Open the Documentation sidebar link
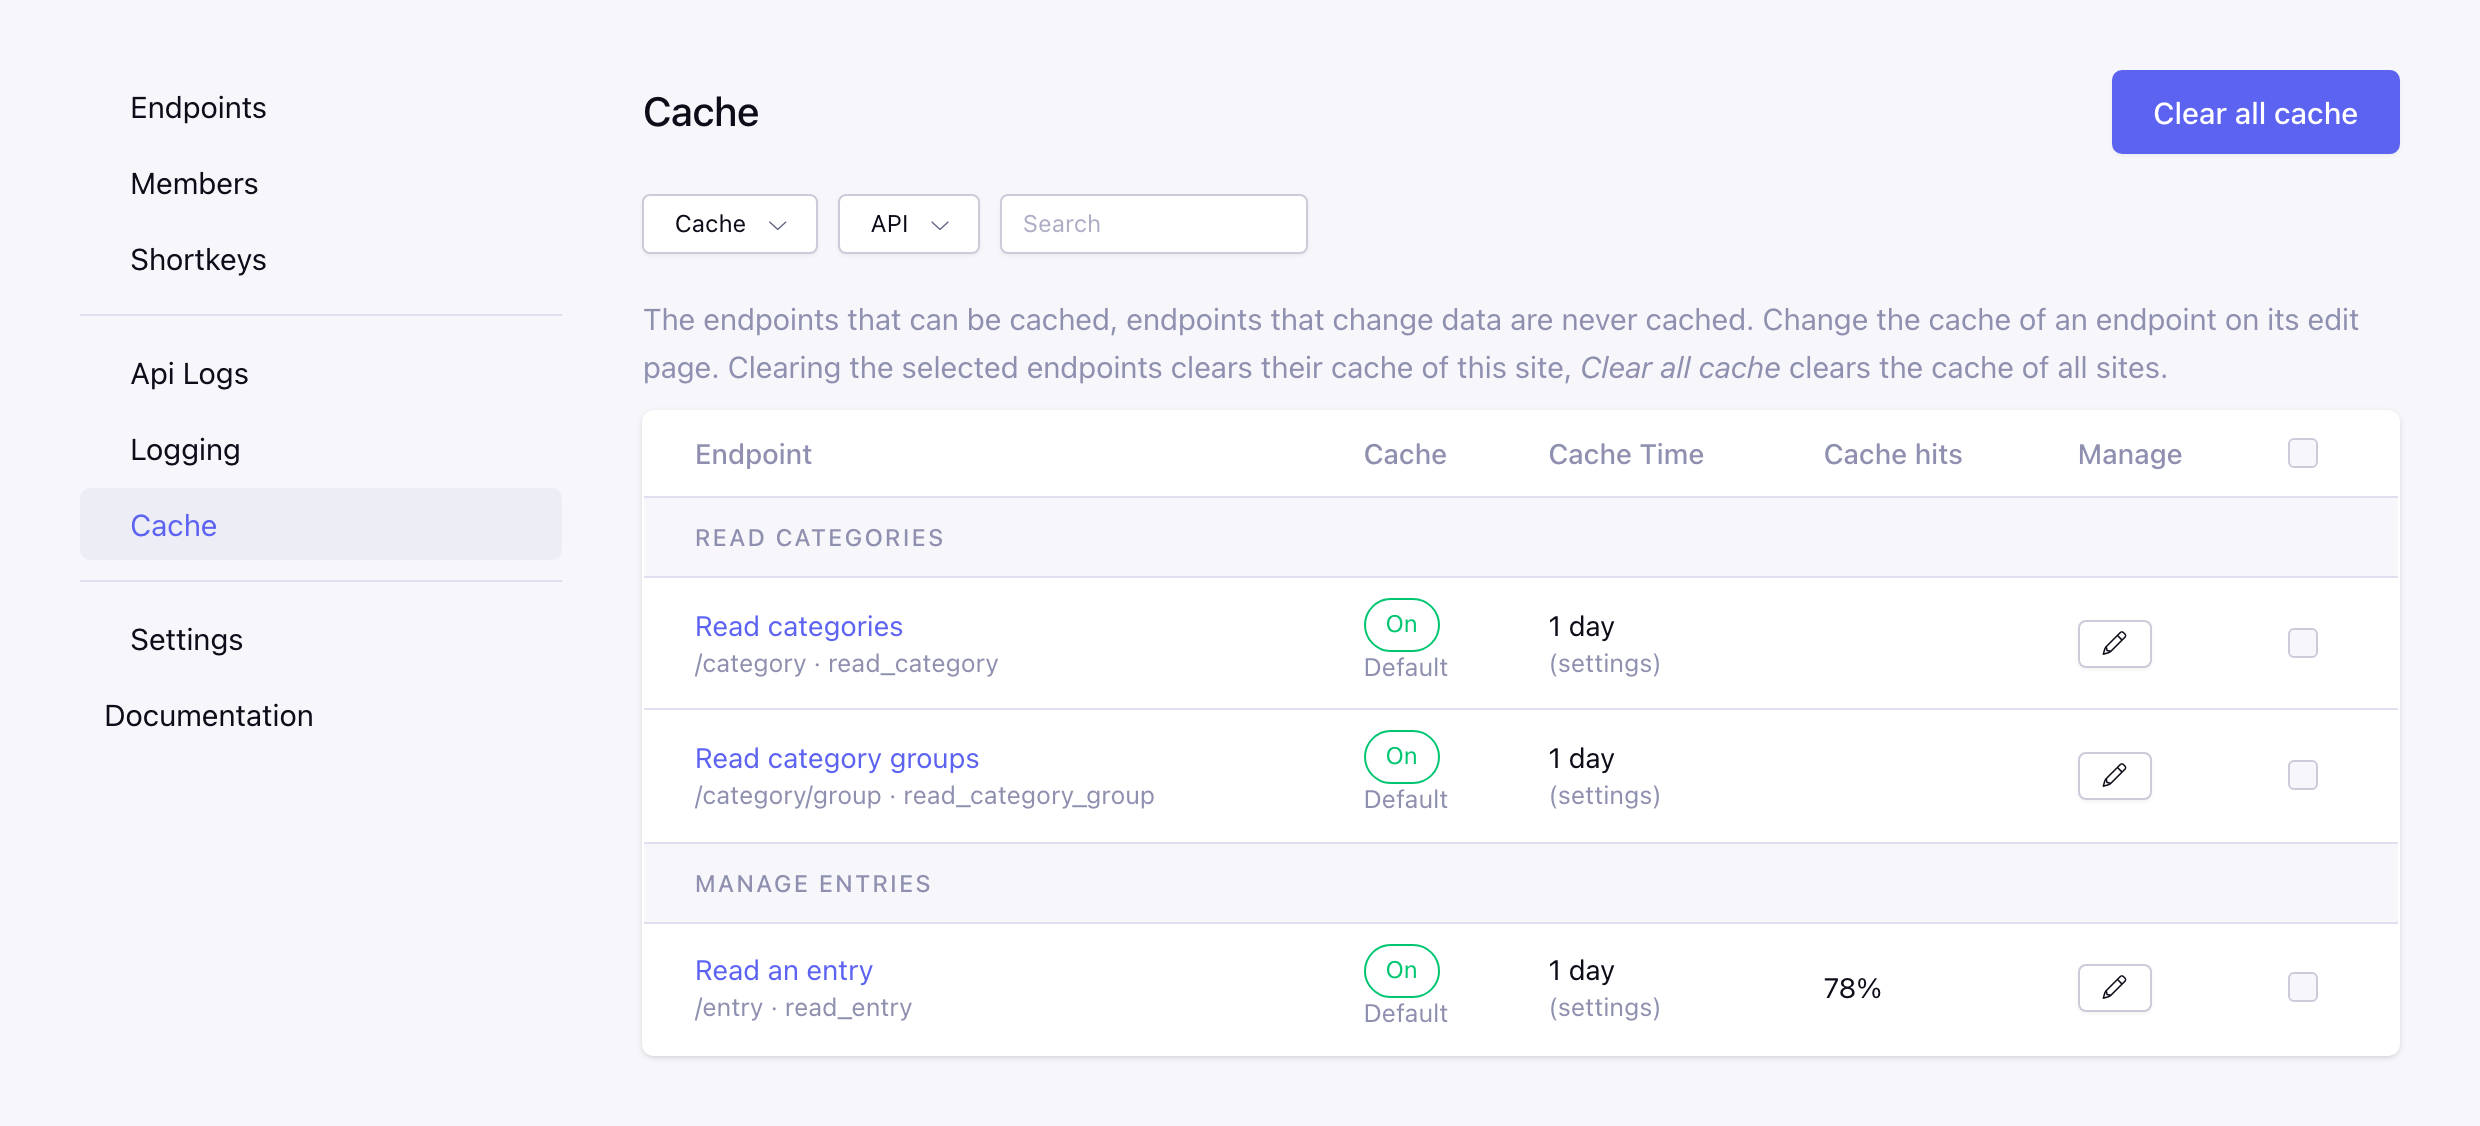Screen dimensions: 2480x1126 (209, 716)
